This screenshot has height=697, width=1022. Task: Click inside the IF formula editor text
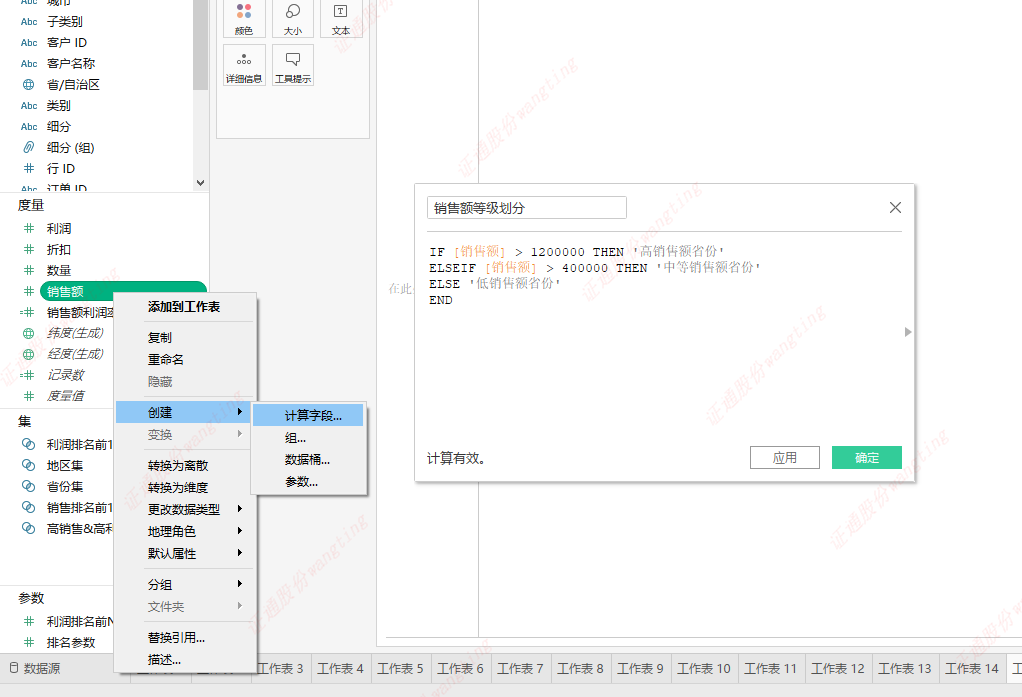click(x=594, y=275)
